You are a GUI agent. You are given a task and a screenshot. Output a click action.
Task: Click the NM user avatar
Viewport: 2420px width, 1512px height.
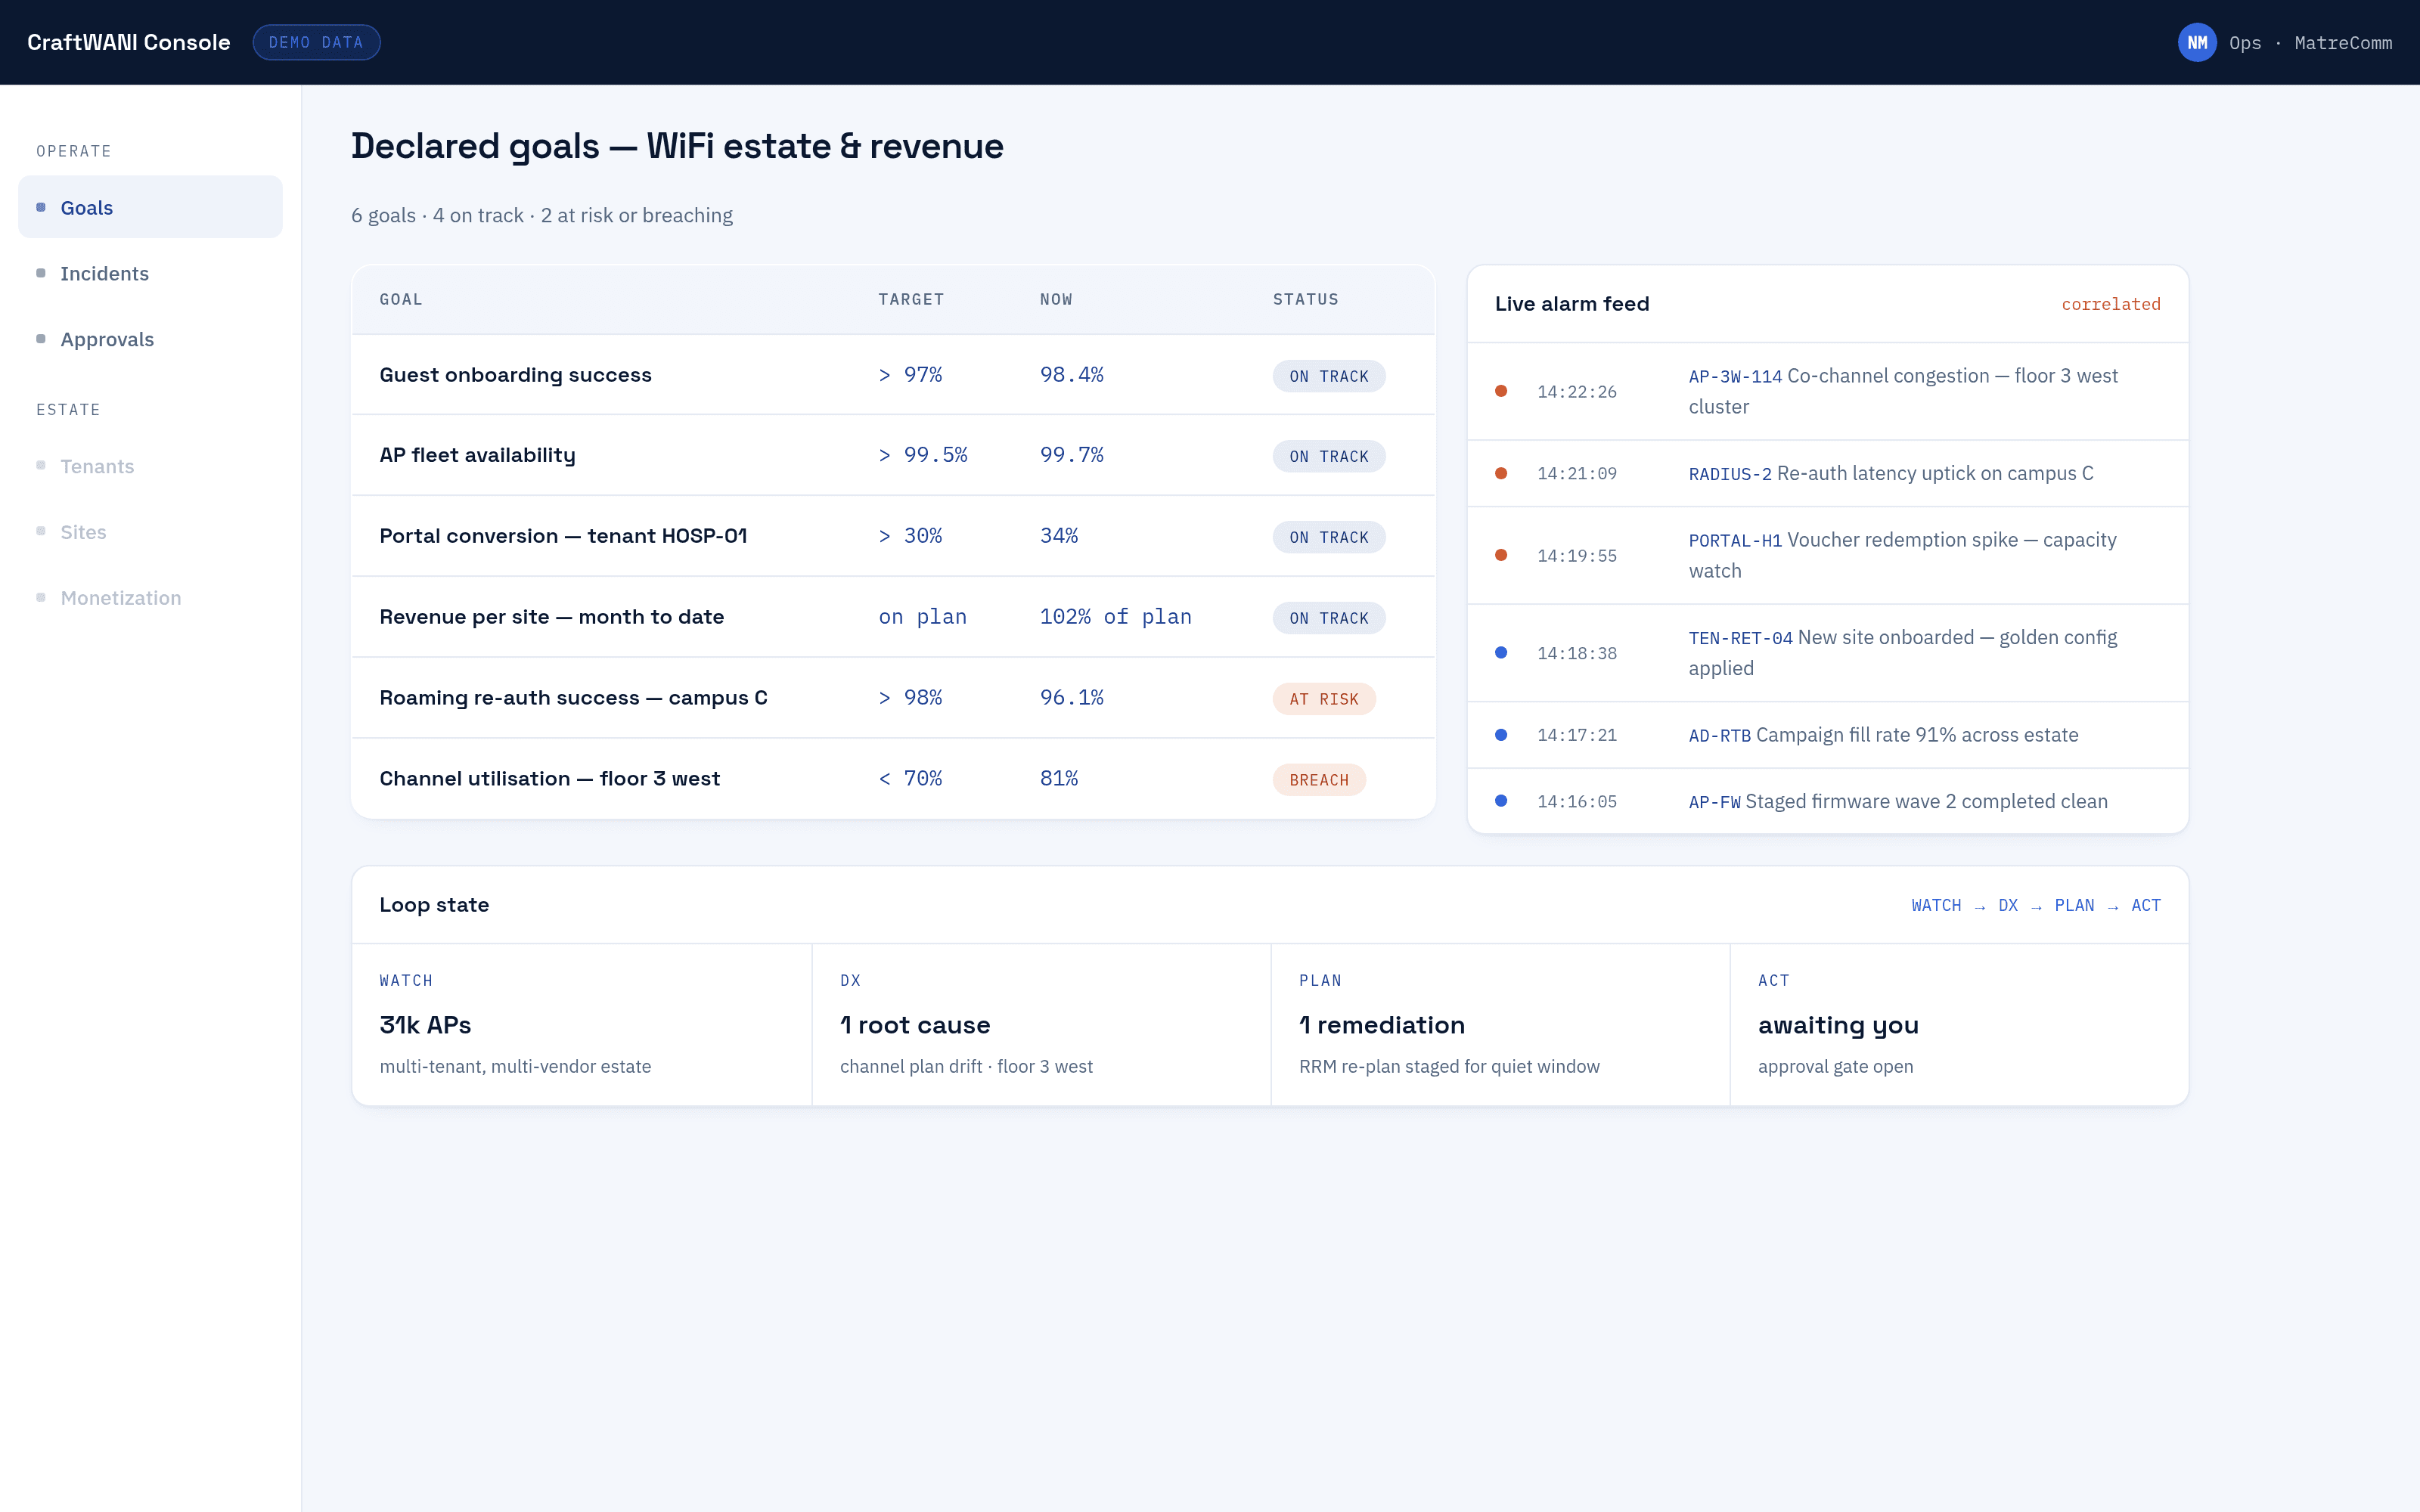(x=2197, y=42)
